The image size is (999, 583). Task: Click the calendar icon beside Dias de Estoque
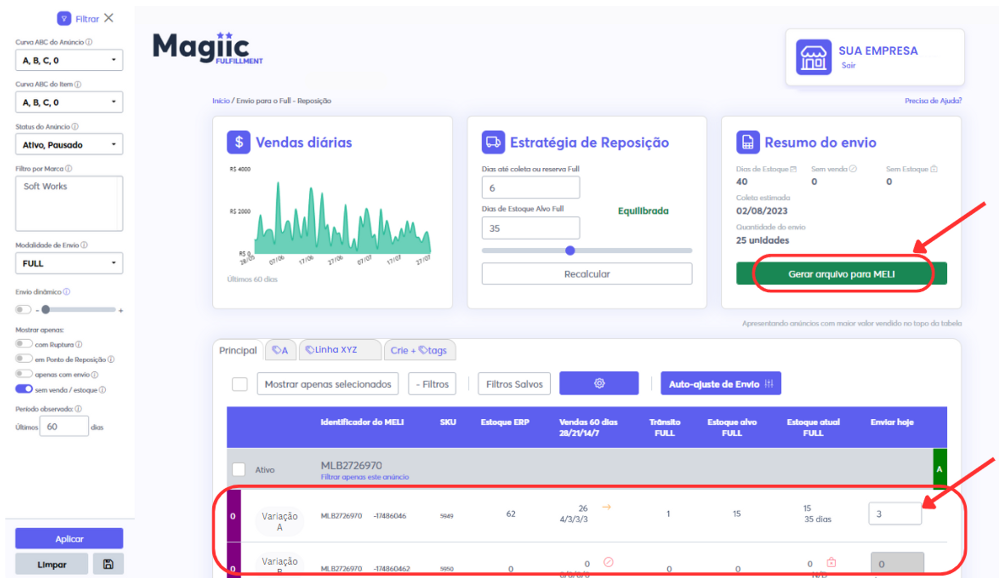793,169
